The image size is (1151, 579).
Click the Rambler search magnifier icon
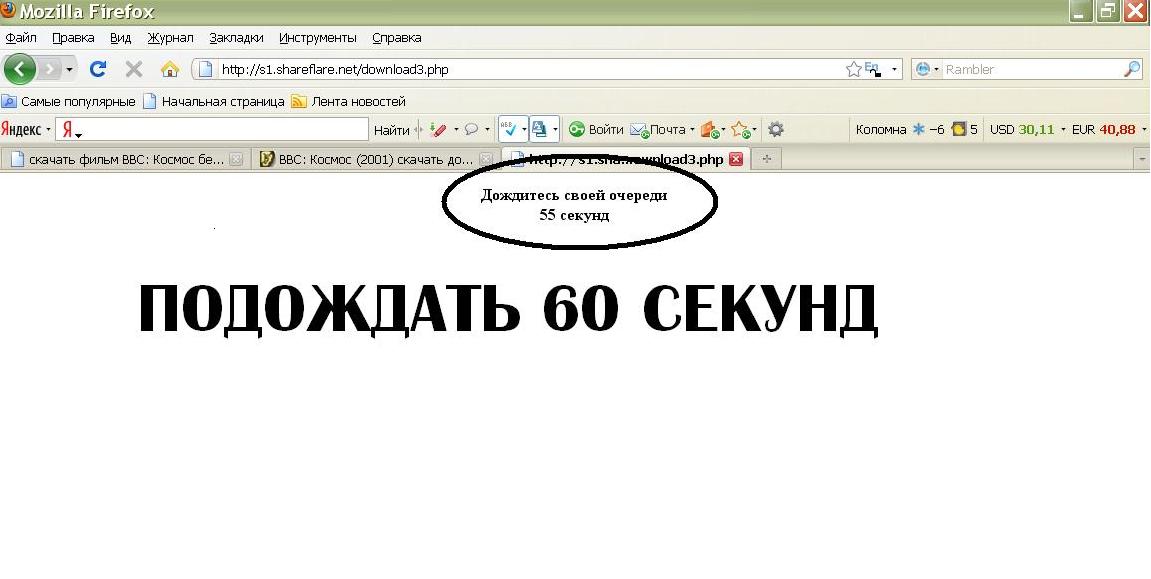pyautogui.click(x=1132, y=69)
